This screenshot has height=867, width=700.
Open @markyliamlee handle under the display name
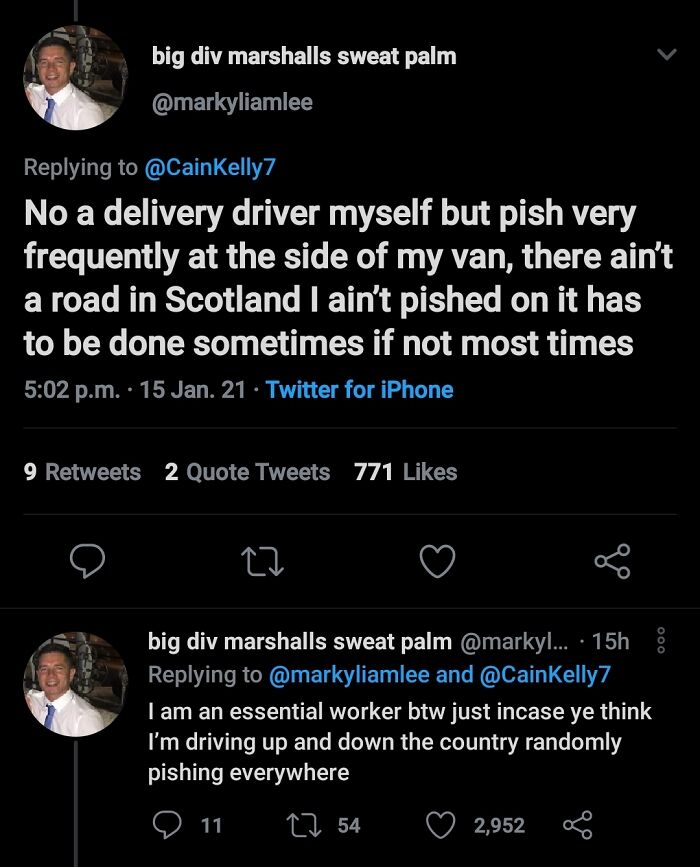click(232, 102)
